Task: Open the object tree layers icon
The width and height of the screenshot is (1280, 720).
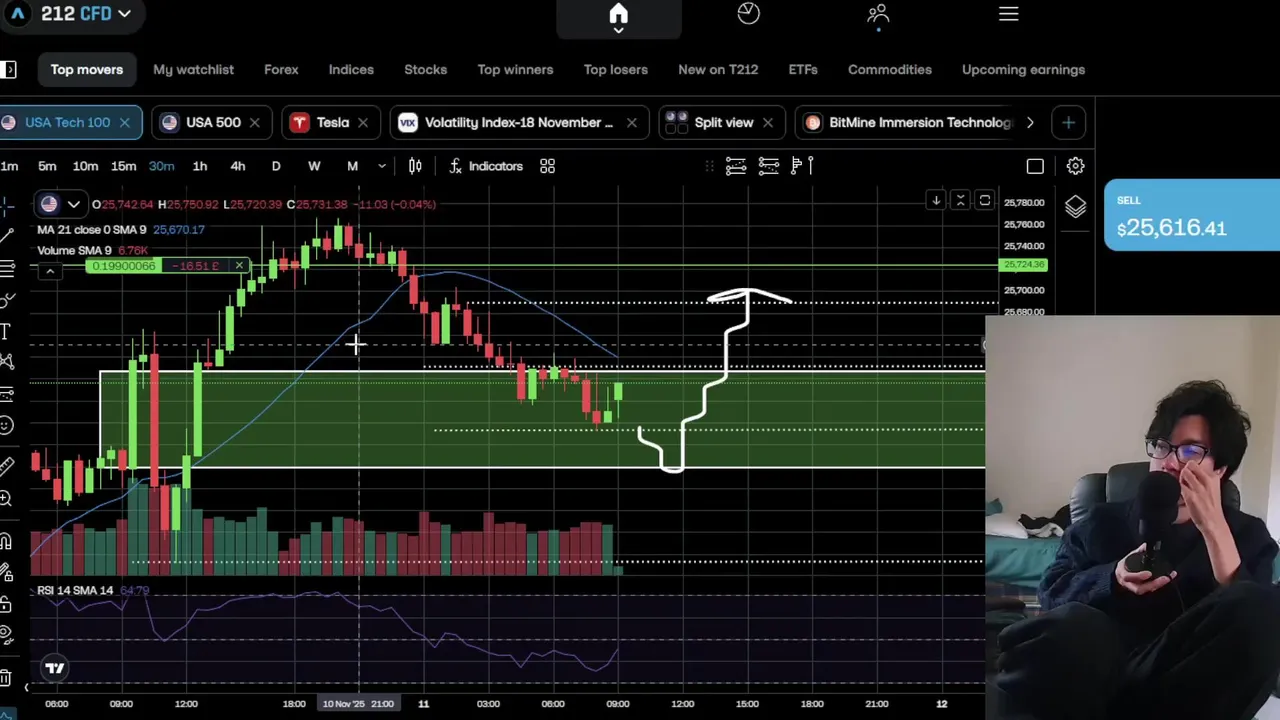Action: pyautogui.click(x=1075, y=207)
